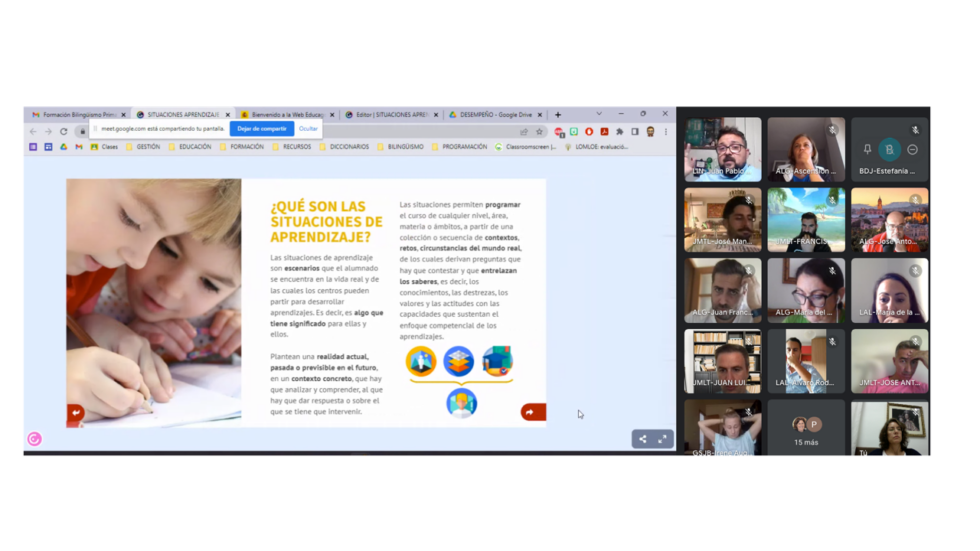Reload the page with the browser refresh button
This screenshot has width=980, height=551.
[x=63, y=131]
